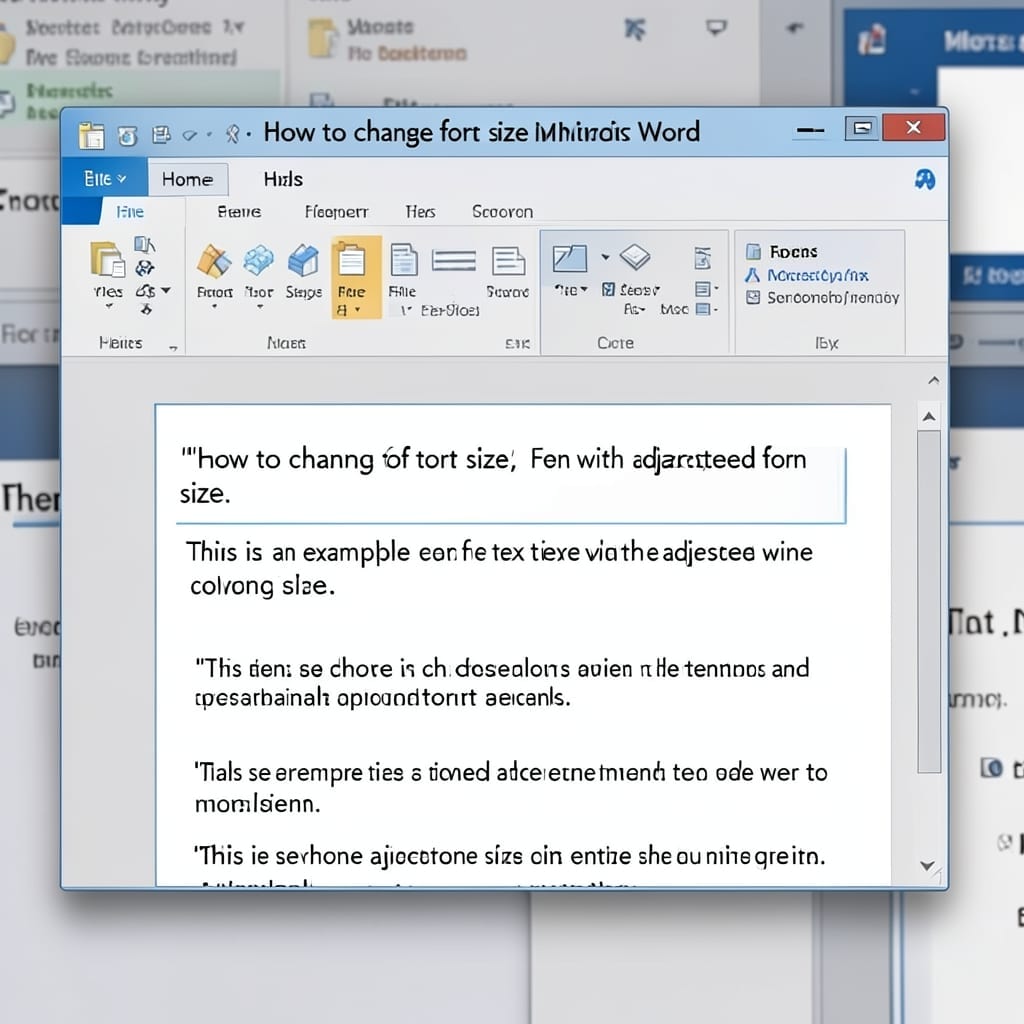This screenshot has width=1024, height=1024.
Task: Click the line starting "This ie sevhone"
Action: pyautogui.click(x=509, y=856)
